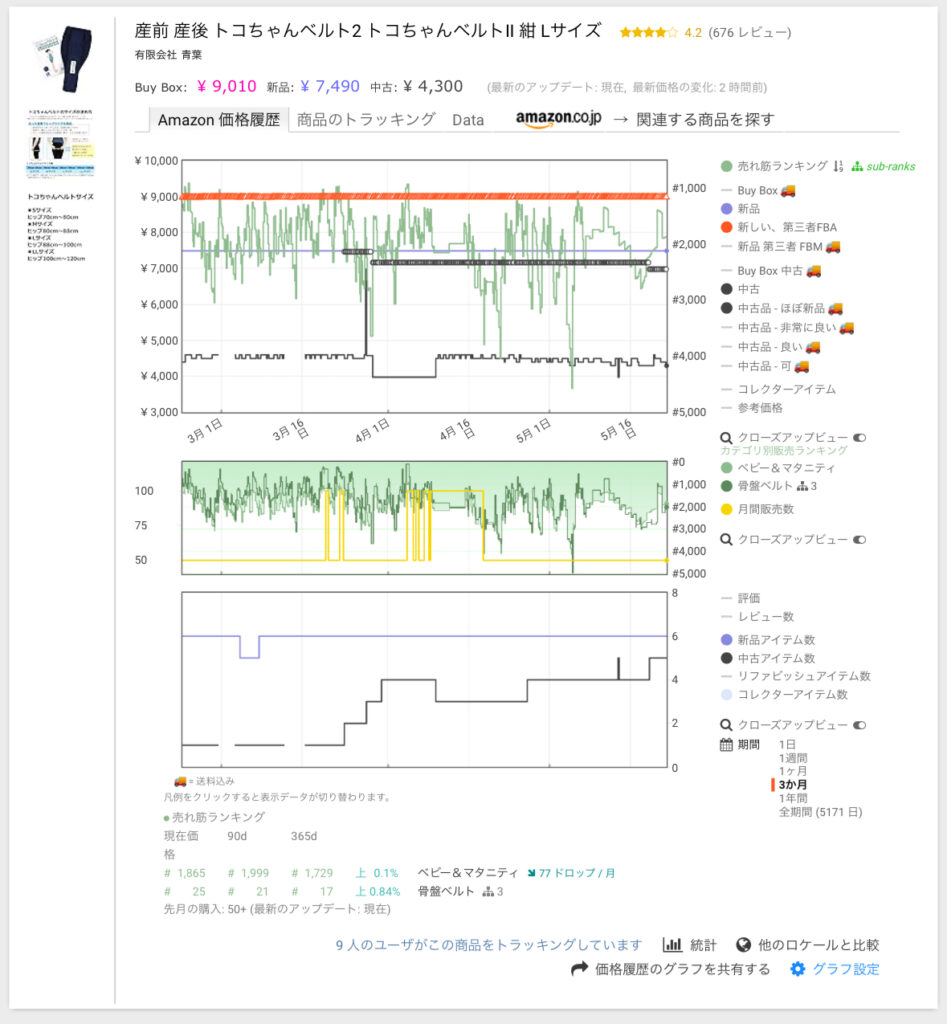
Task: Click the 77 ドロップ / 月 link
Action: click(571, 873)
